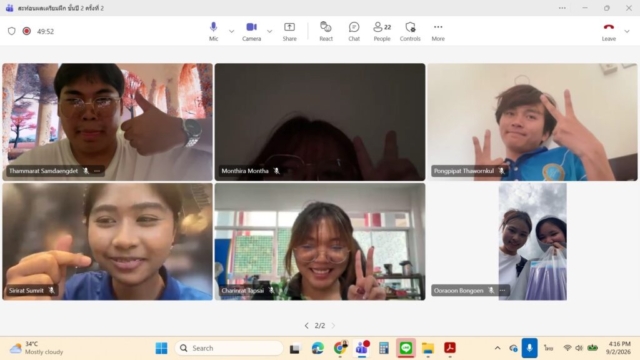Open Wi-Fi network settings in tray
Screen dimensions: 640x360
tap(567, 348)
